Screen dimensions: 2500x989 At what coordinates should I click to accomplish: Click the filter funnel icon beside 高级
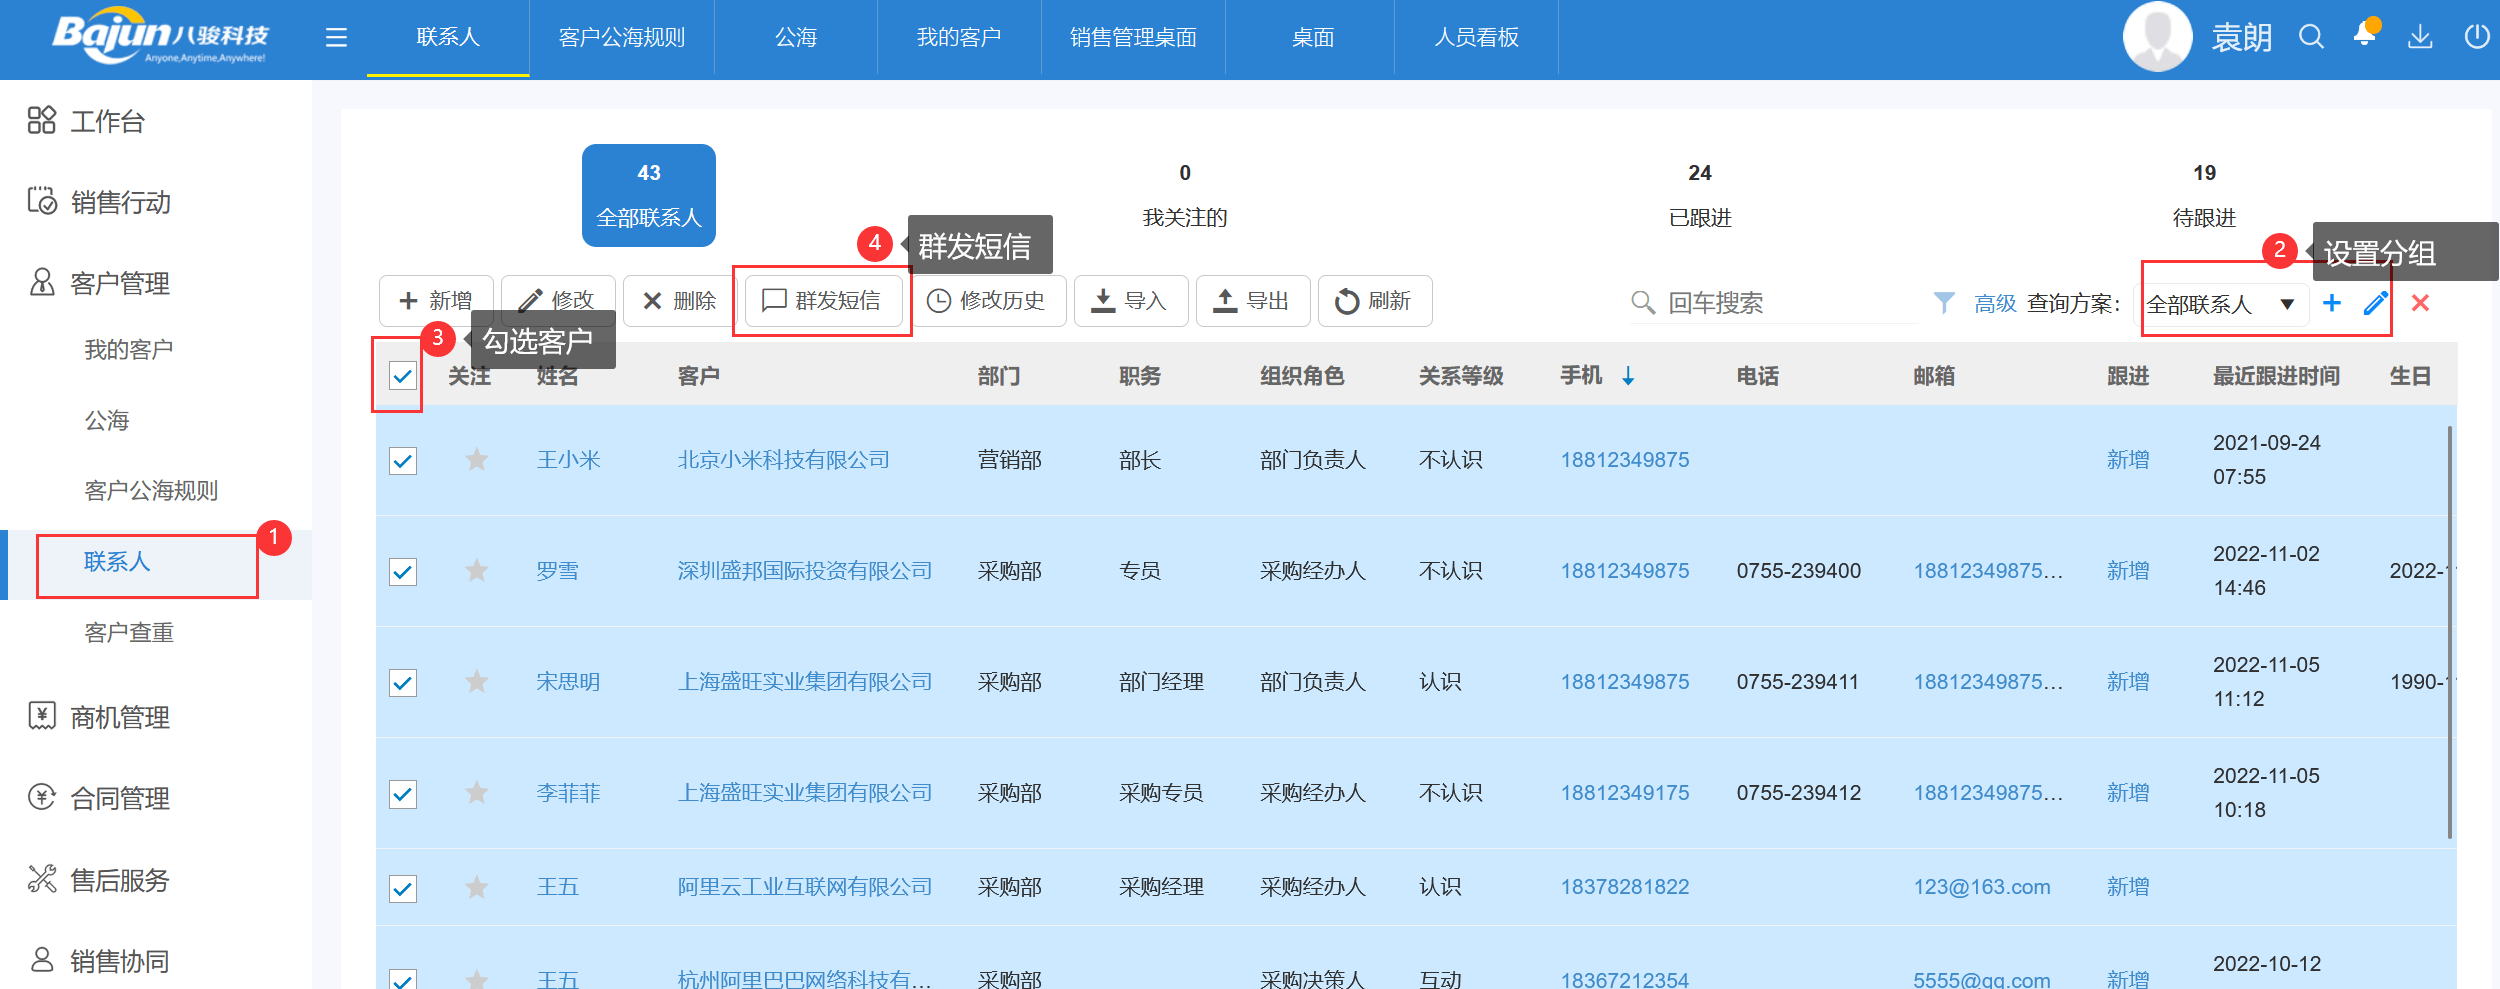pos(1943,302)
